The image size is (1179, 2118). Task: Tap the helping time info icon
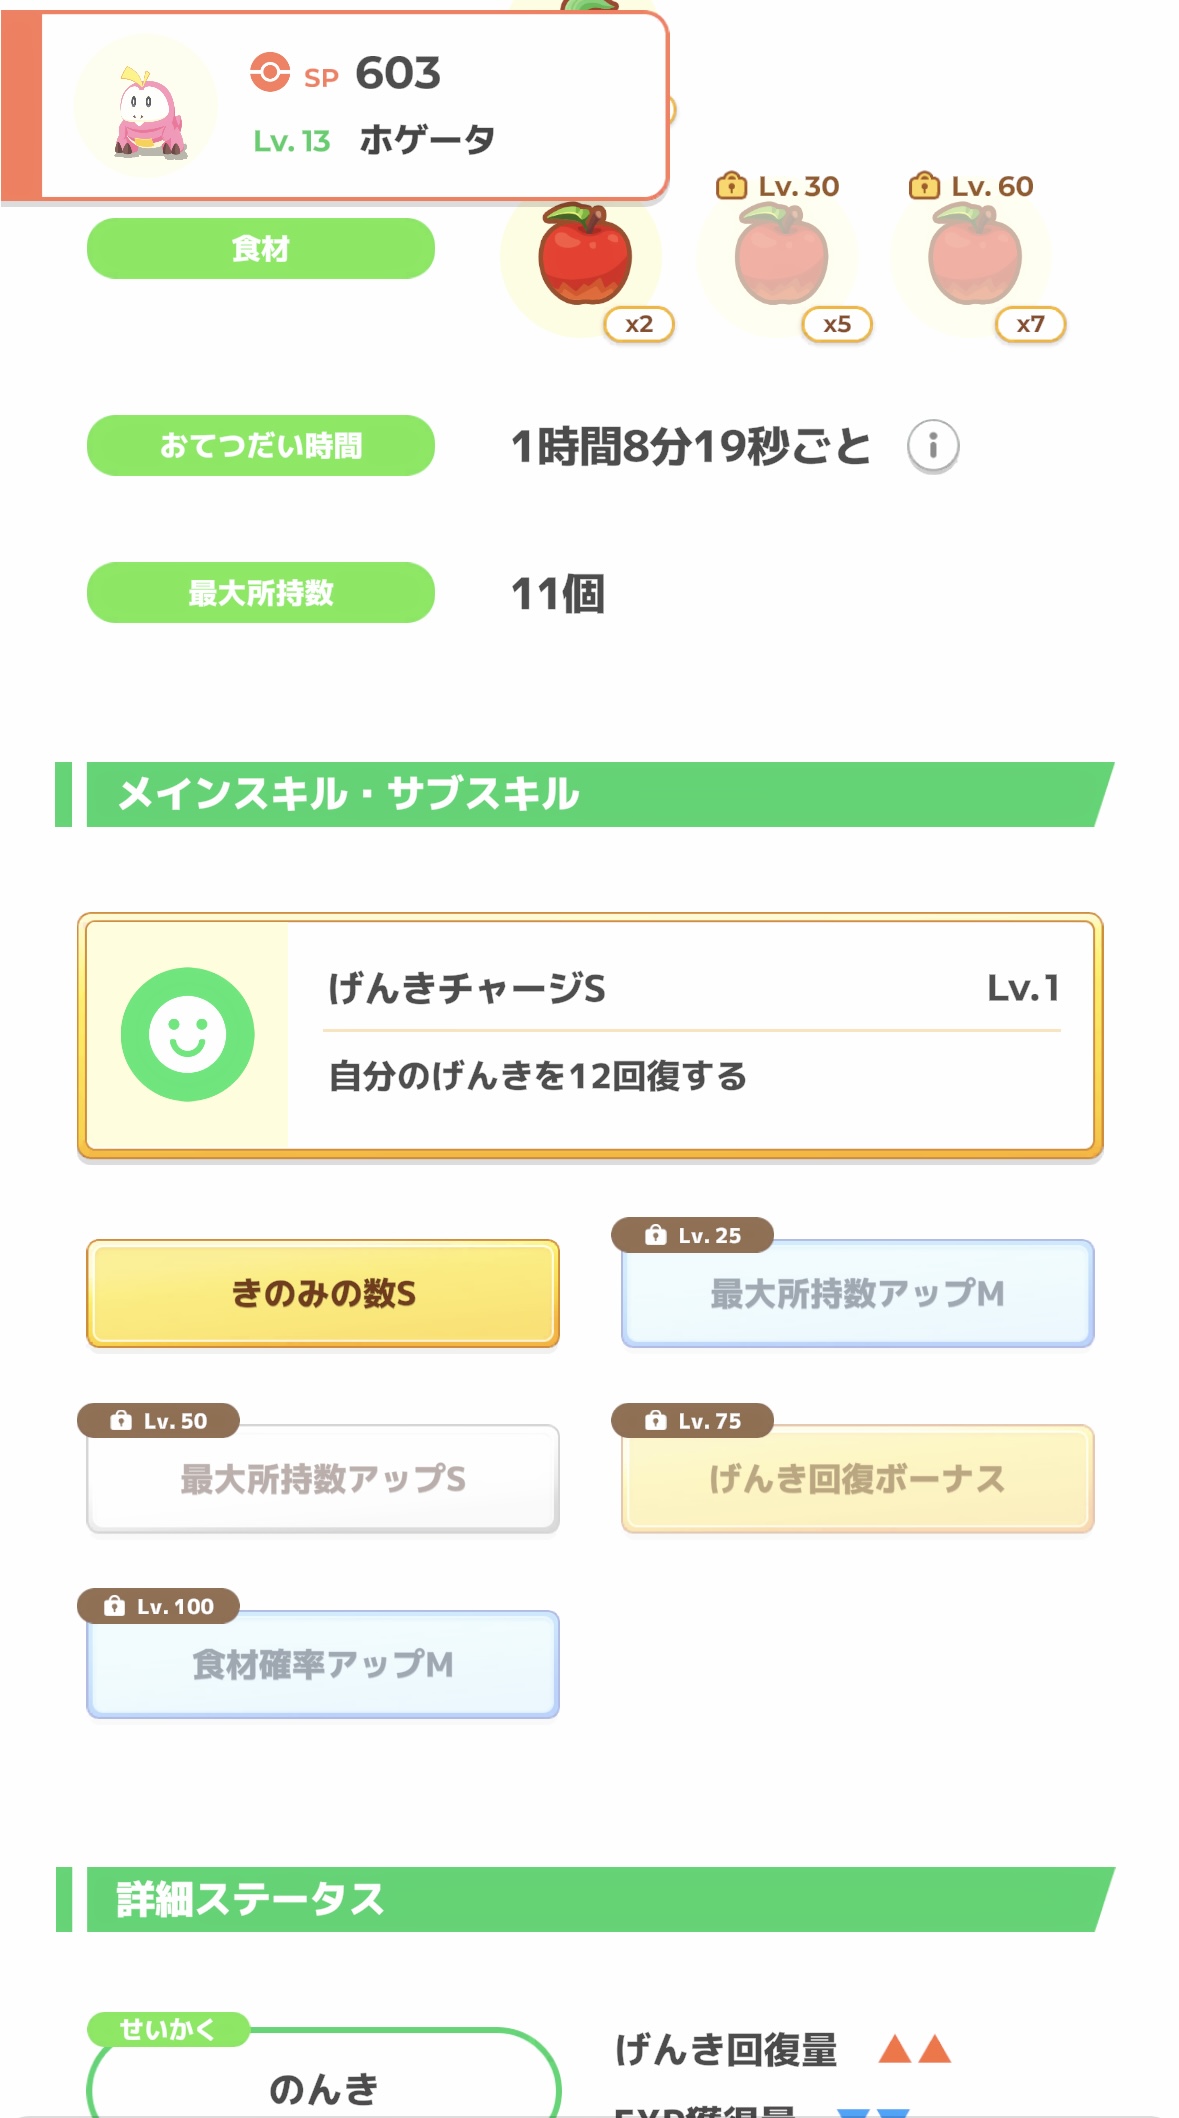[x=932, y=446]
